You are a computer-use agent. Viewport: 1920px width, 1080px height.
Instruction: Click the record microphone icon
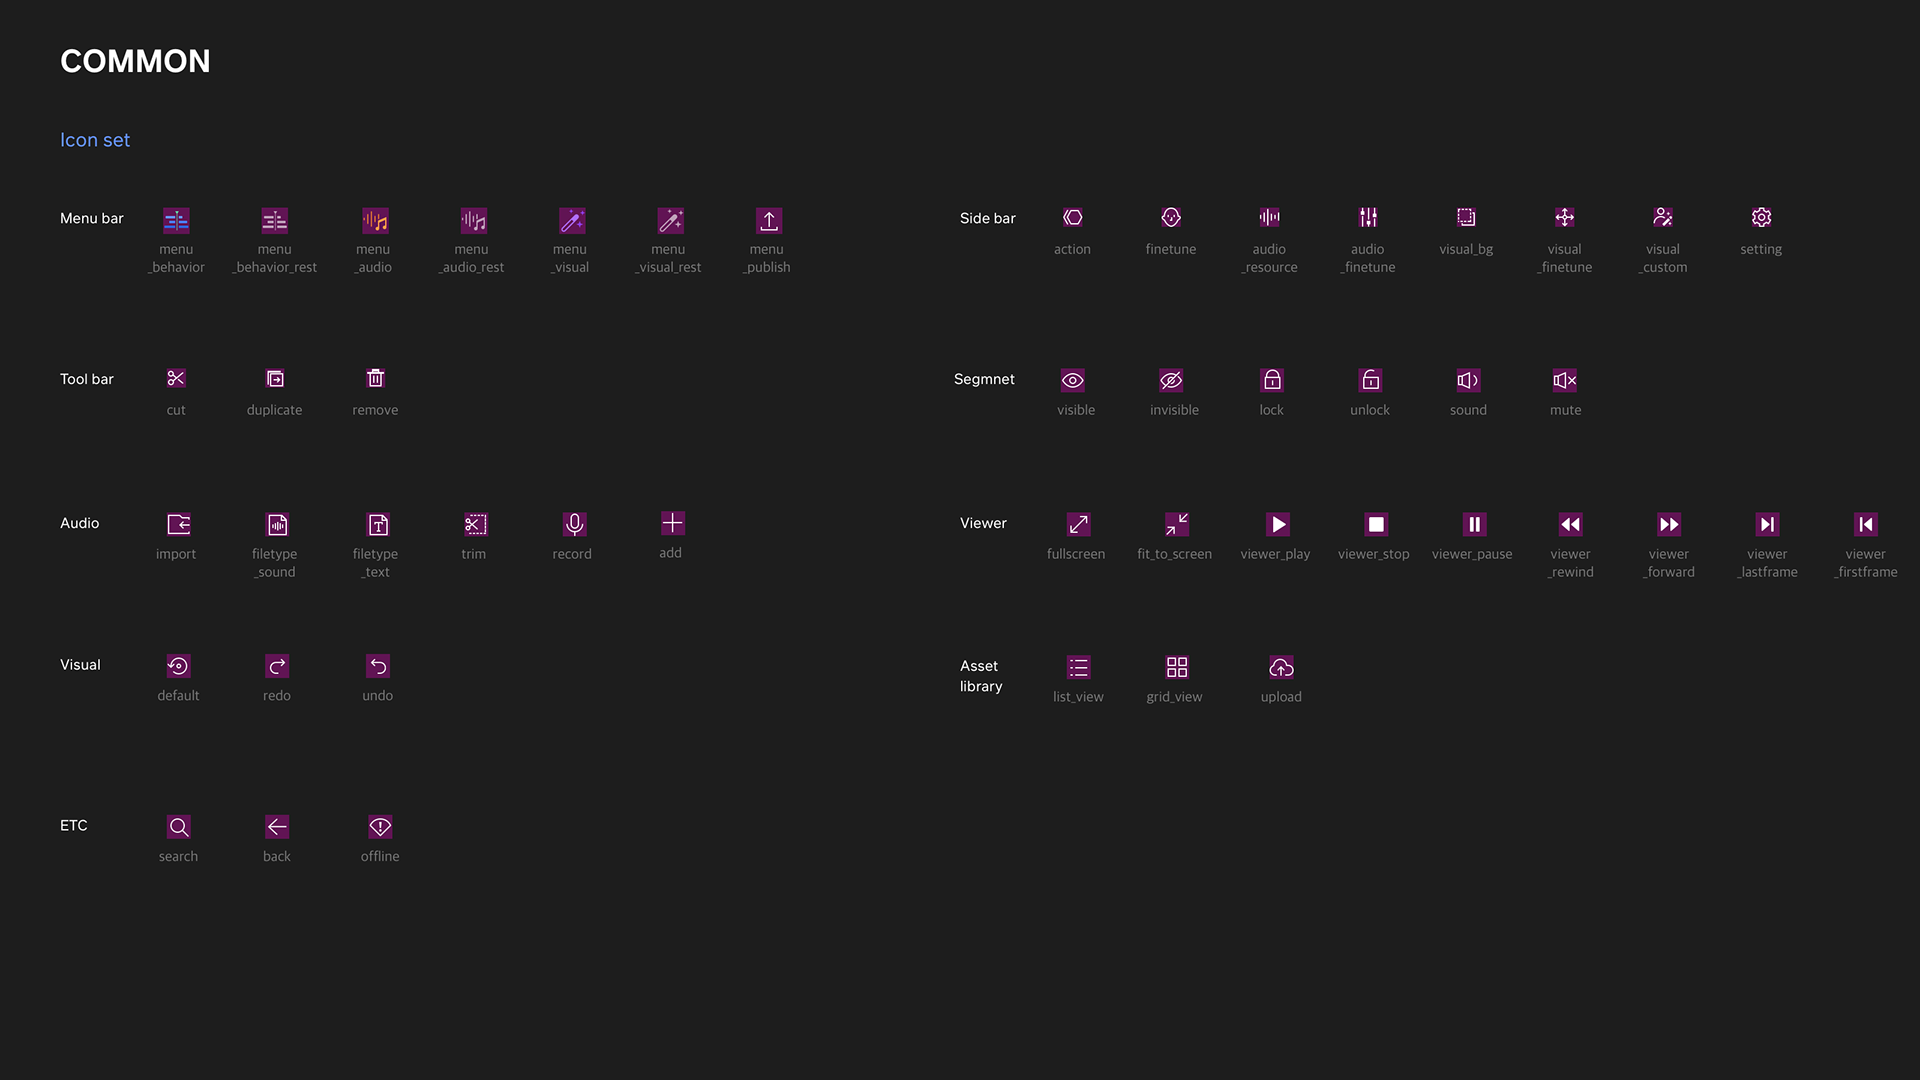click(574, 524)
